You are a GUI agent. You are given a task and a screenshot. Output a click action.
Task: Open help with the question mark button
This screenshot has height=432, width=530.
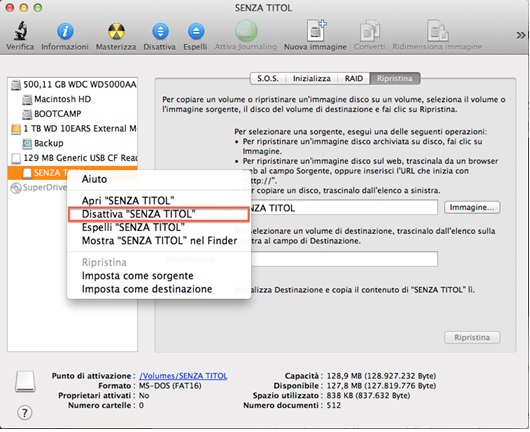[24, 413]
